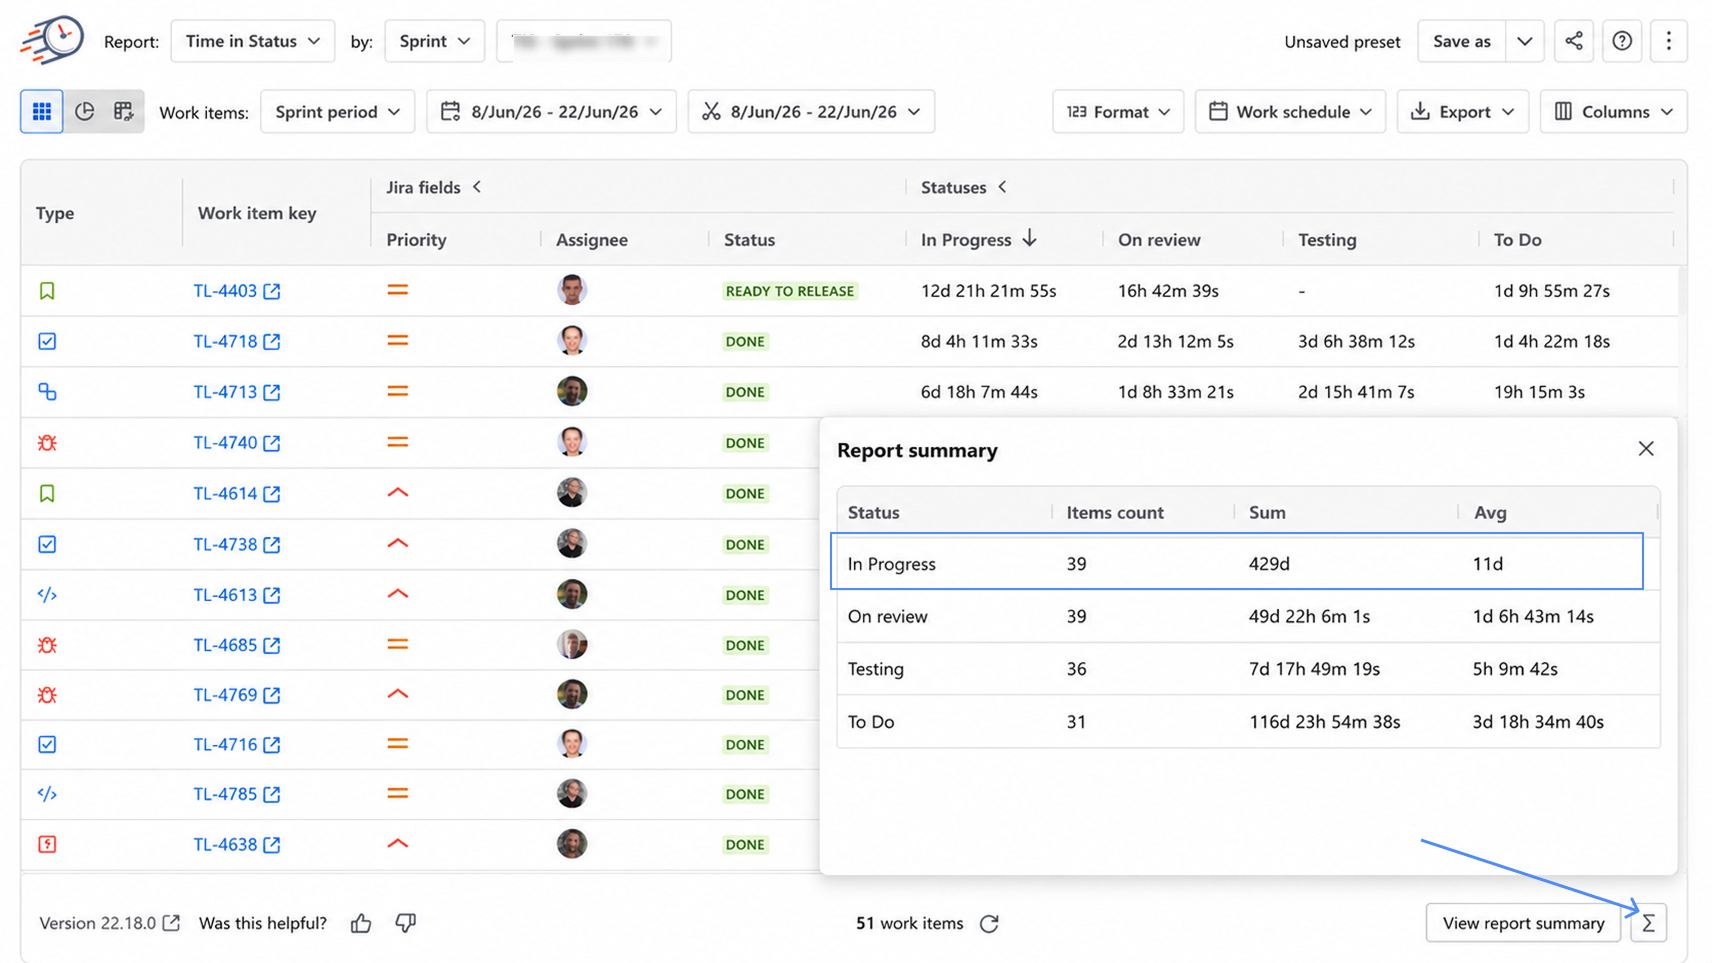
Task: Collapse the Jira fields column group
Action: click(x=477, y=187)
